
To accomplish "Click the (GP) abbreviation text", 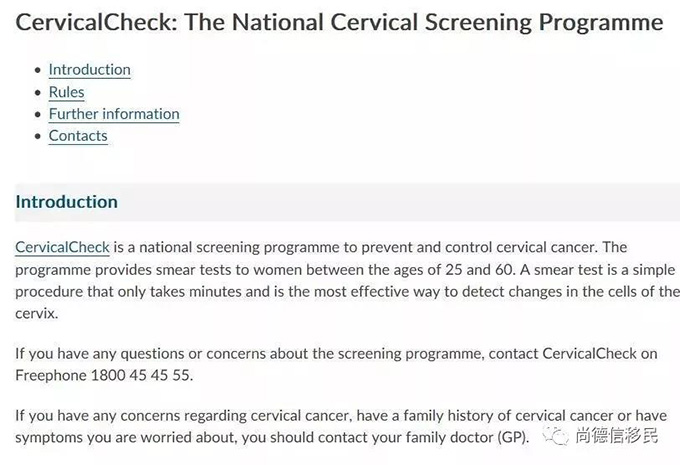I will coord(508,438).
